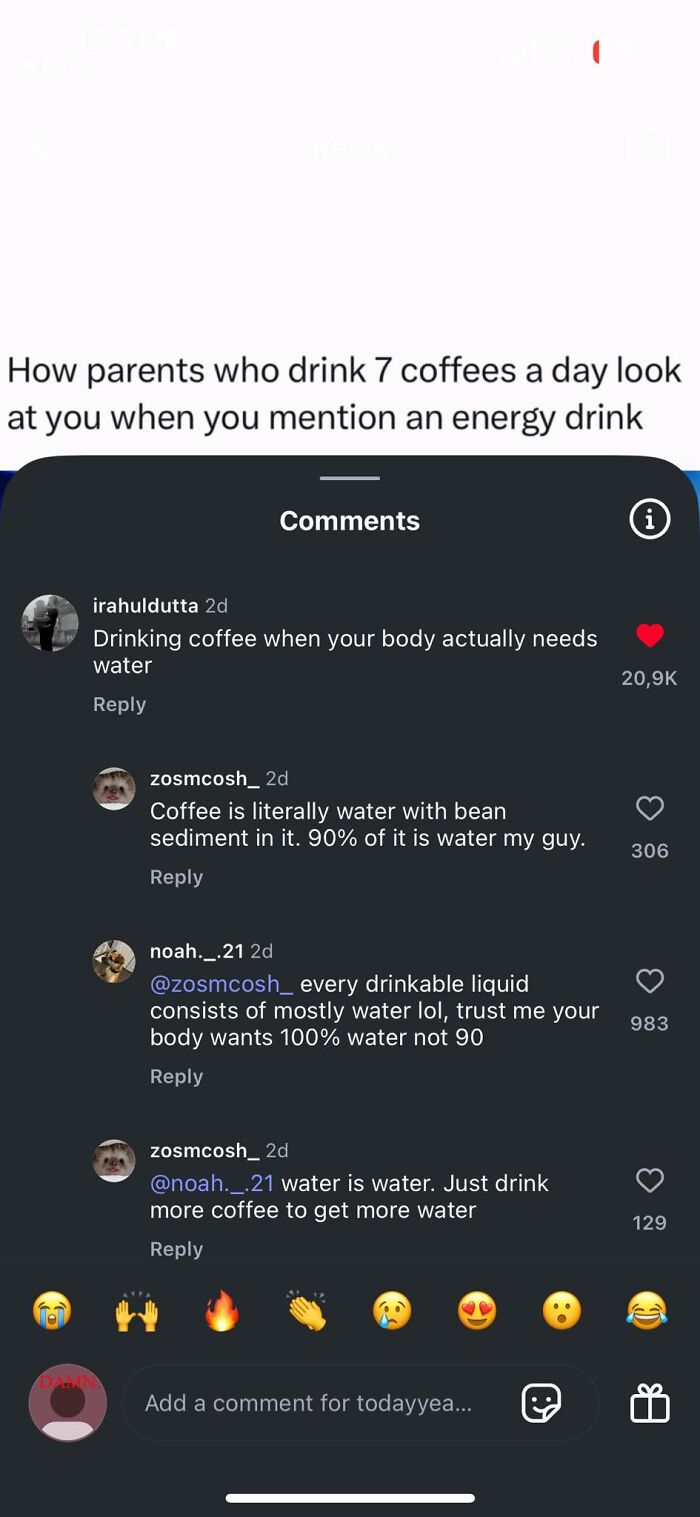View your own profile avatar near the comment bar
Image resolution: width=700 pixels, height=1517 pixels.
(67, 1402)
